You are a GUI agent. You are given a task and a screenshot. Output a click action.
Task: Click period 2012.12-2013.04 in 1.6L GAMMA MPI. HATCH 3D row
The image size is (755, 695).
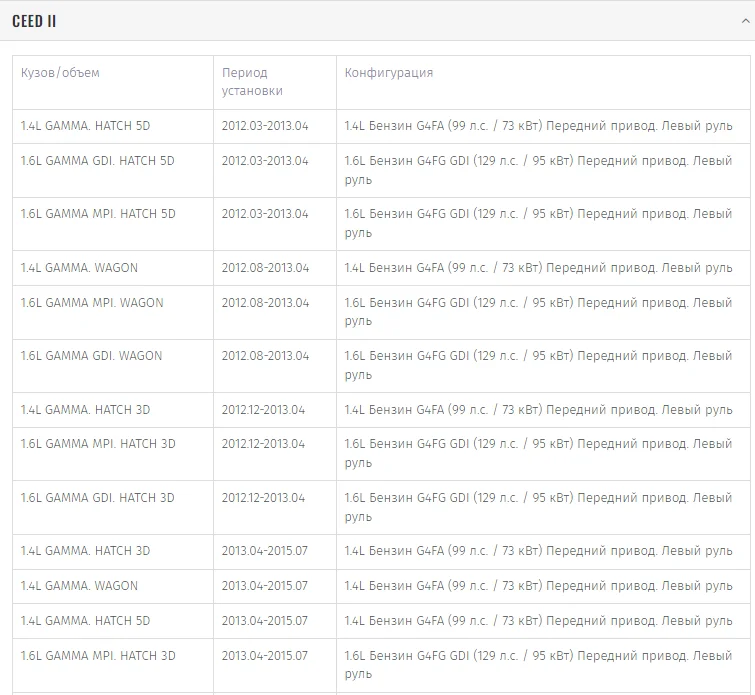tap(263, 444)
